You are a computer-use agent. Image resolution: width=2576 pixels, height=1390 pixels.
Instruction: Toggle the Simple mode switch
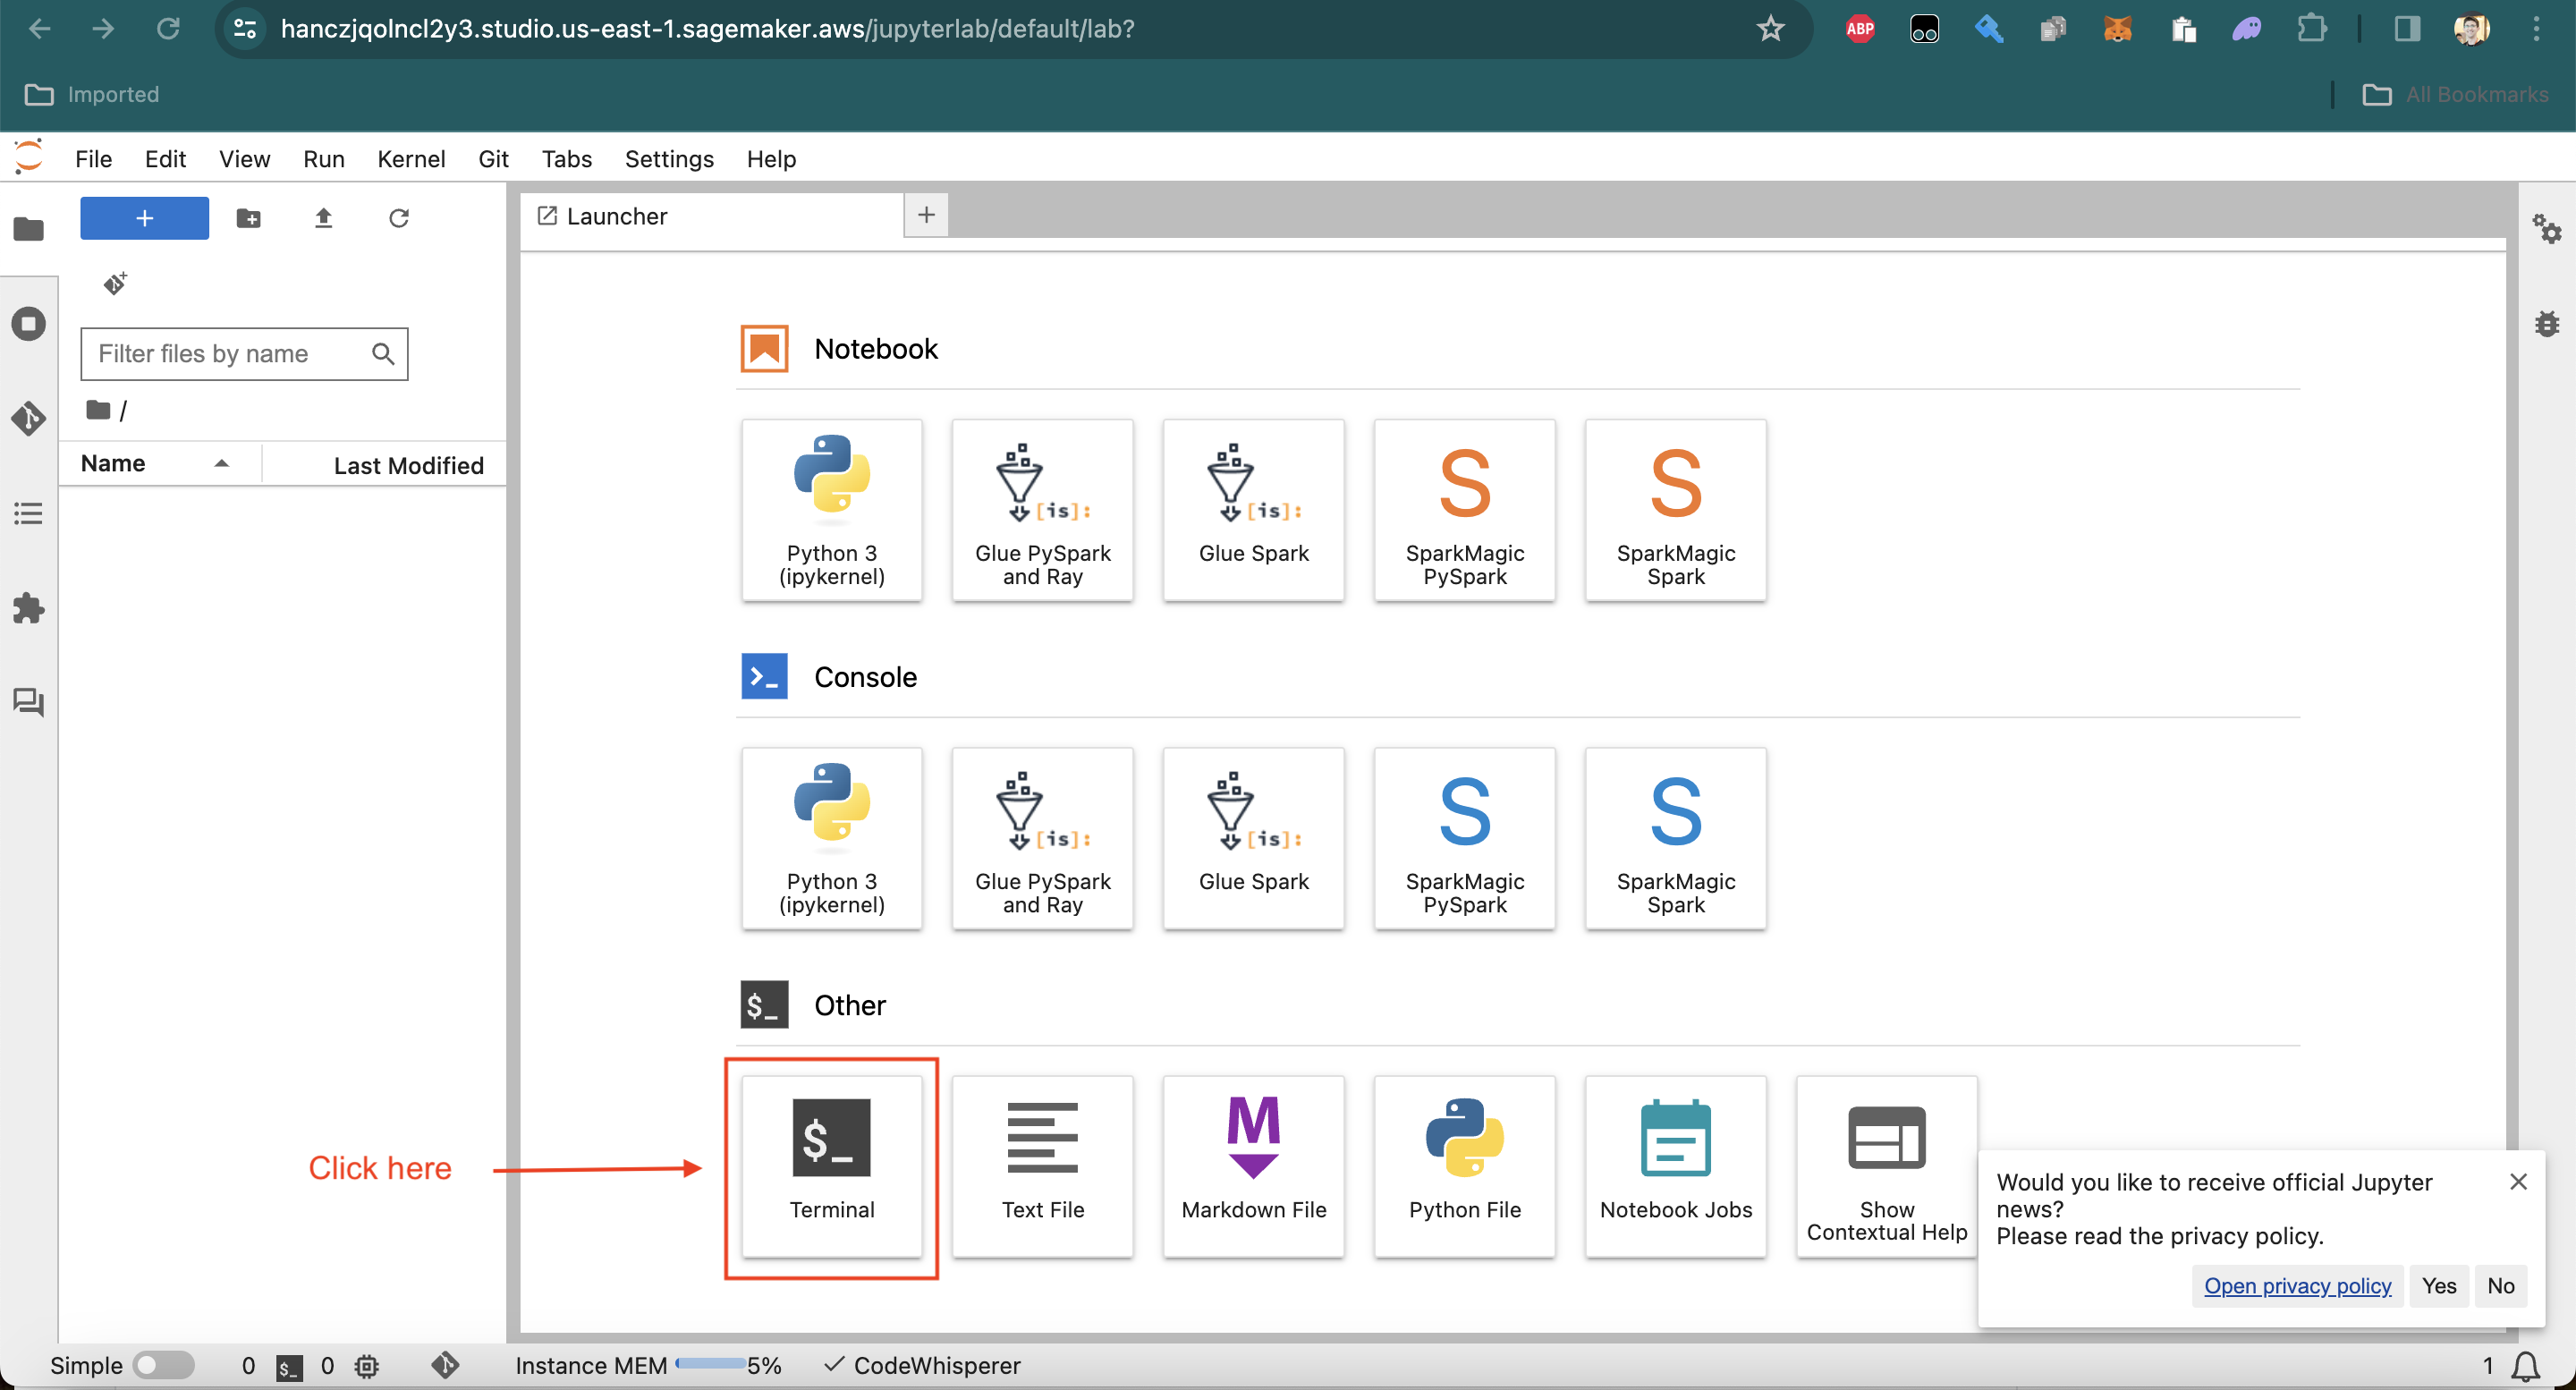[x=164, y=1364]
